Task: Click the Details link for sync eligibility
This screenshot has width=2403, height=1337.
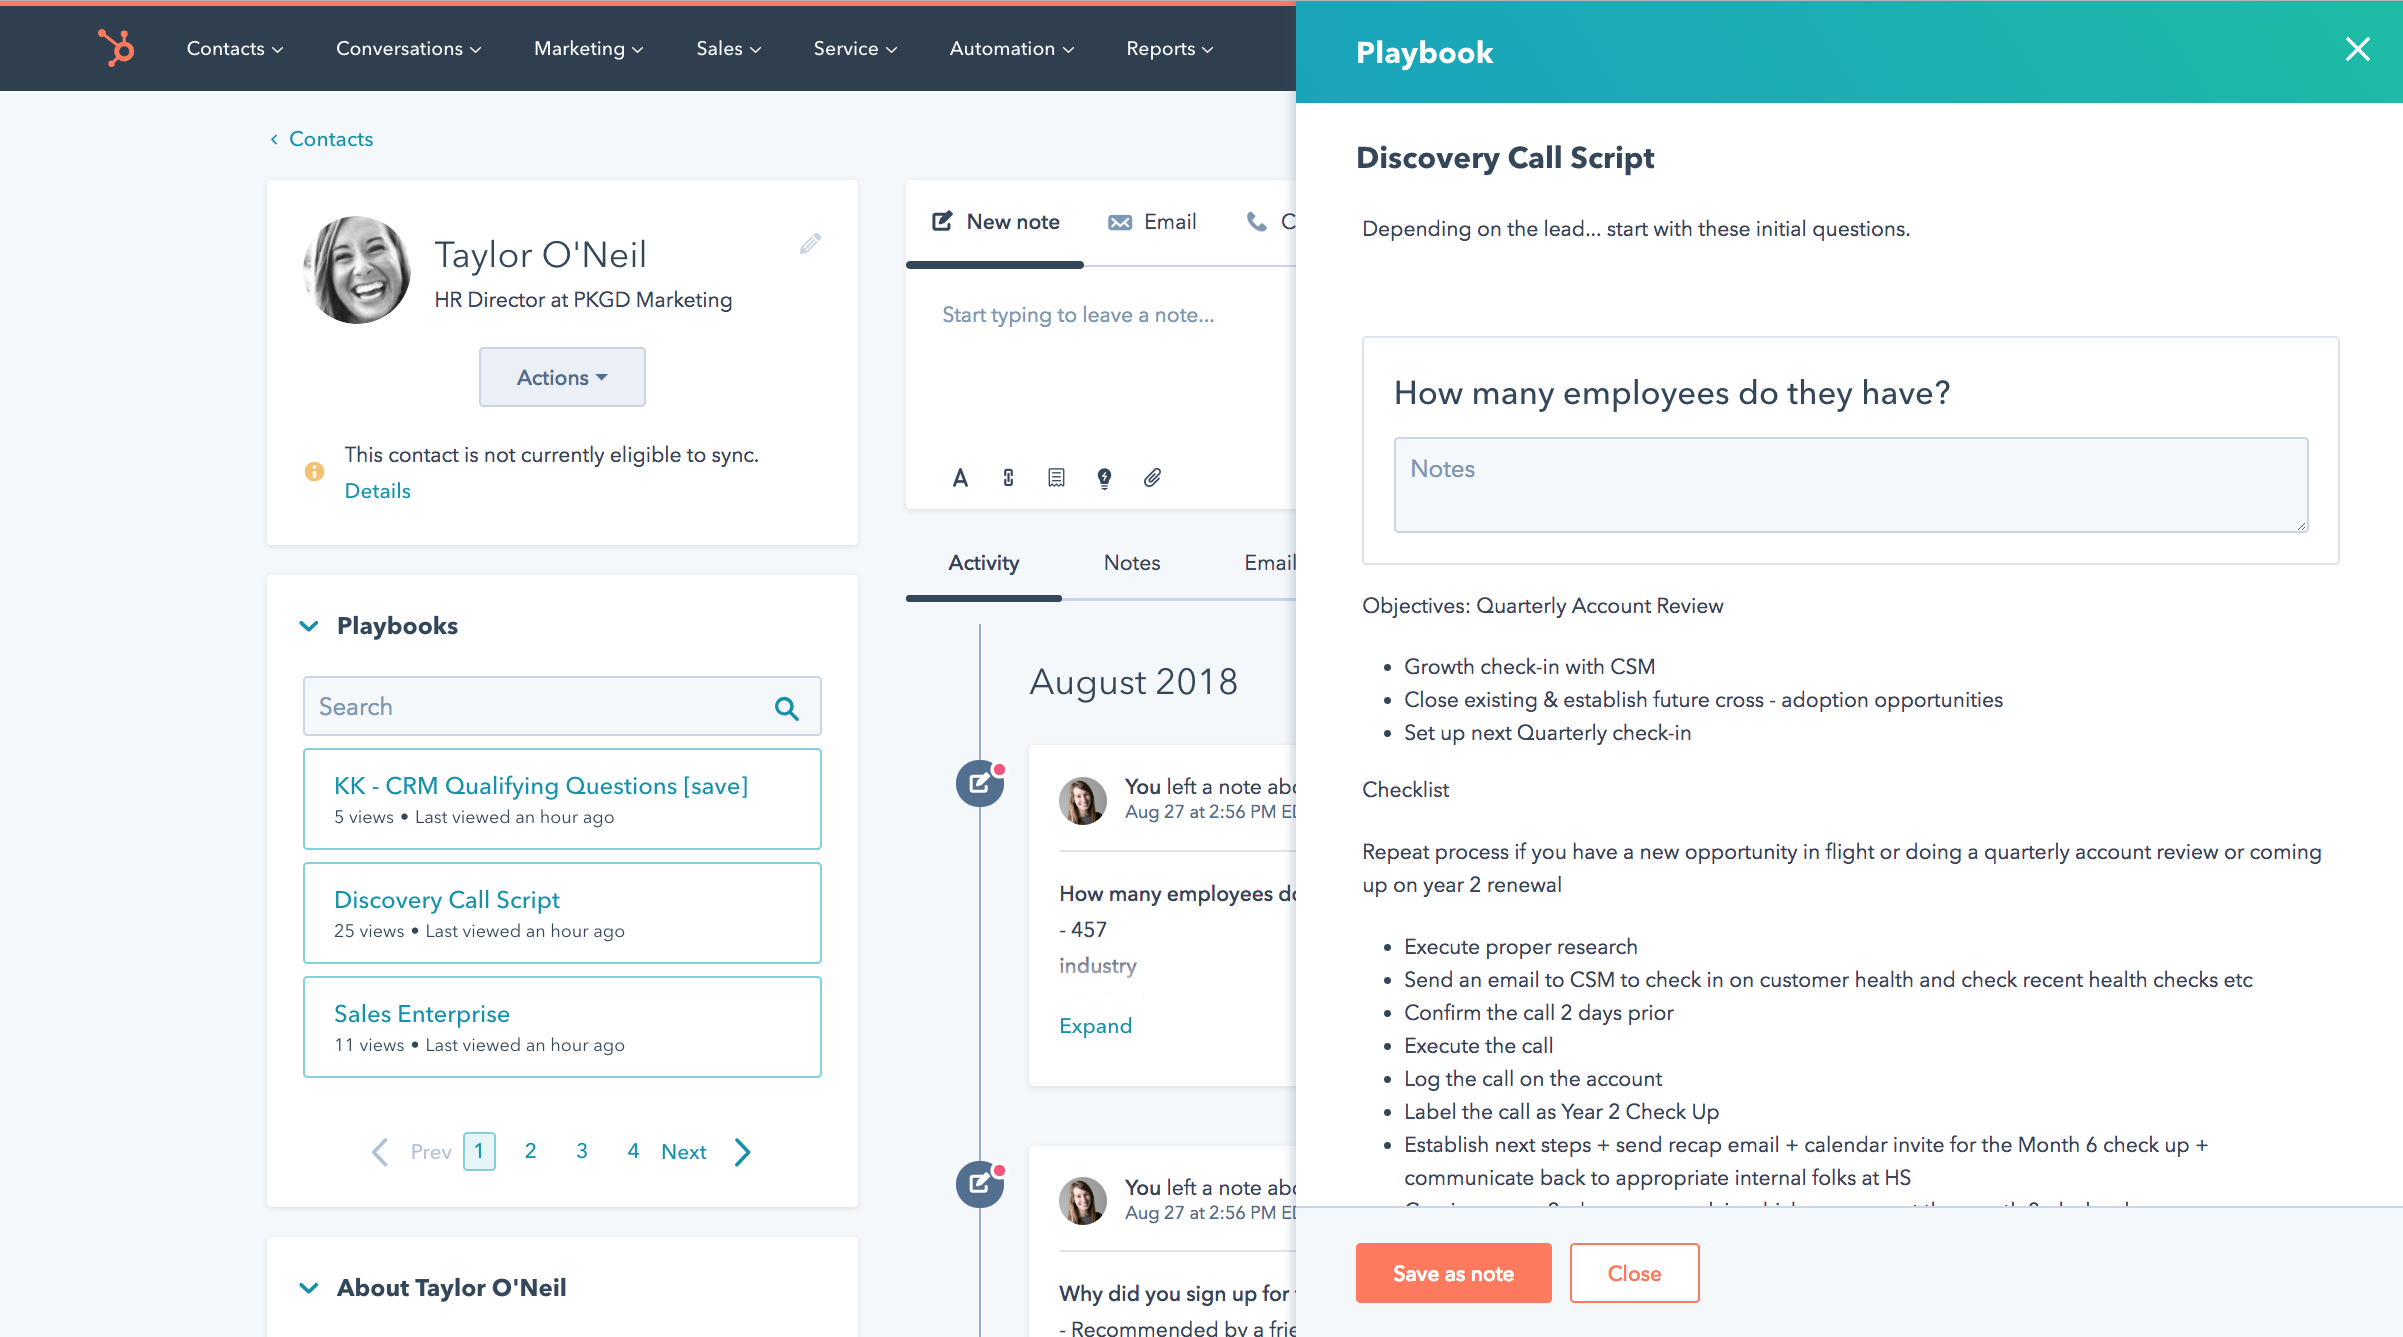Action: pos(375,491)
